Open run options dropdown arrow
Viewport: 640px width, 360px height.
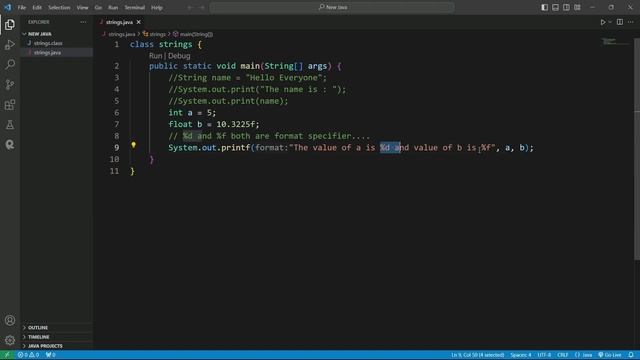pyautogui.click(x=610, y=22)
